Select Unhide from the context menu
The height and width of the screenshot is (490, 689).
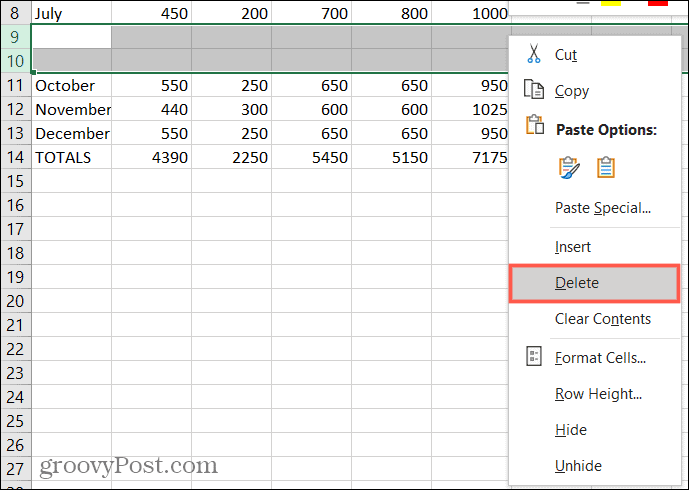coord(594,466)
